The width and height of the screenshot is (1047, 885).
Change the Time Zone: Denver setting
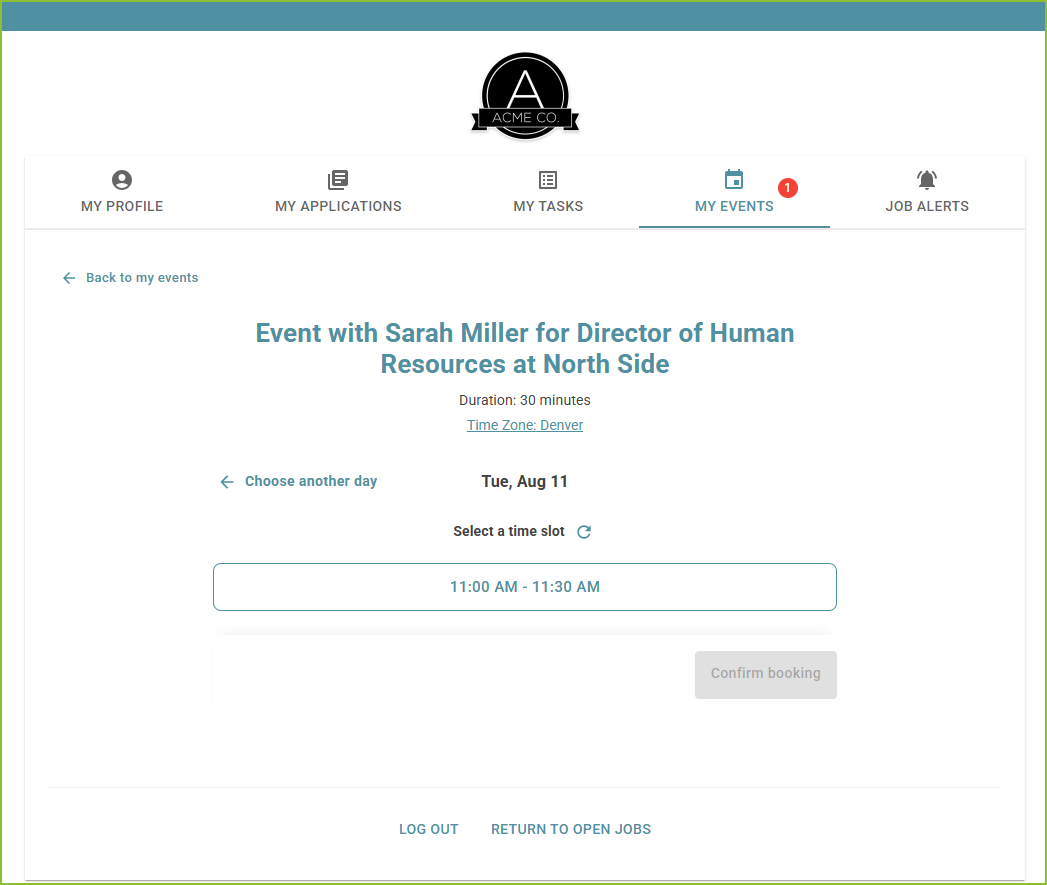coord(525,425)
